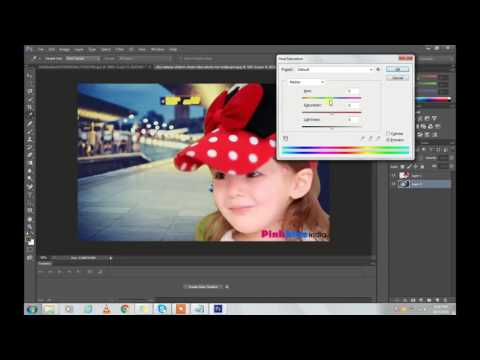480x360 pixels.
Task: Open the Filter menu
Action: [x=120, y=49]
